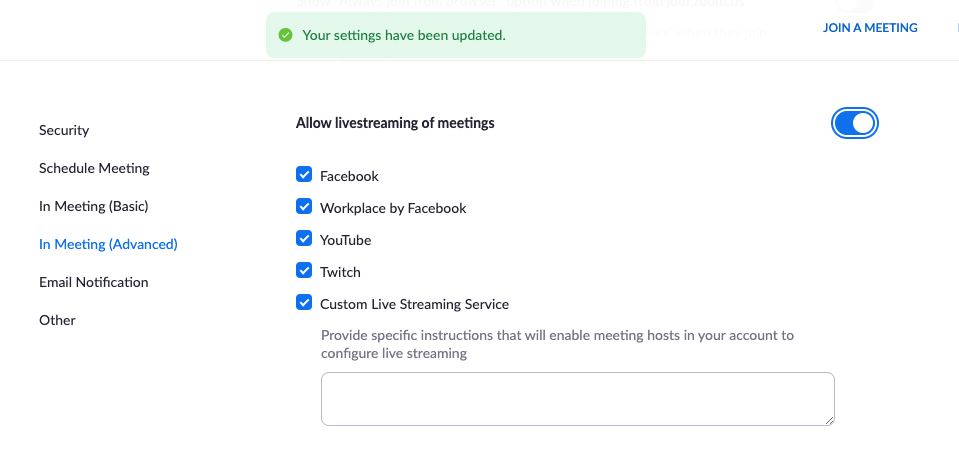The image size is (959, 464).
Task: Click the green success checkmark icon
Action: [285, 35]
